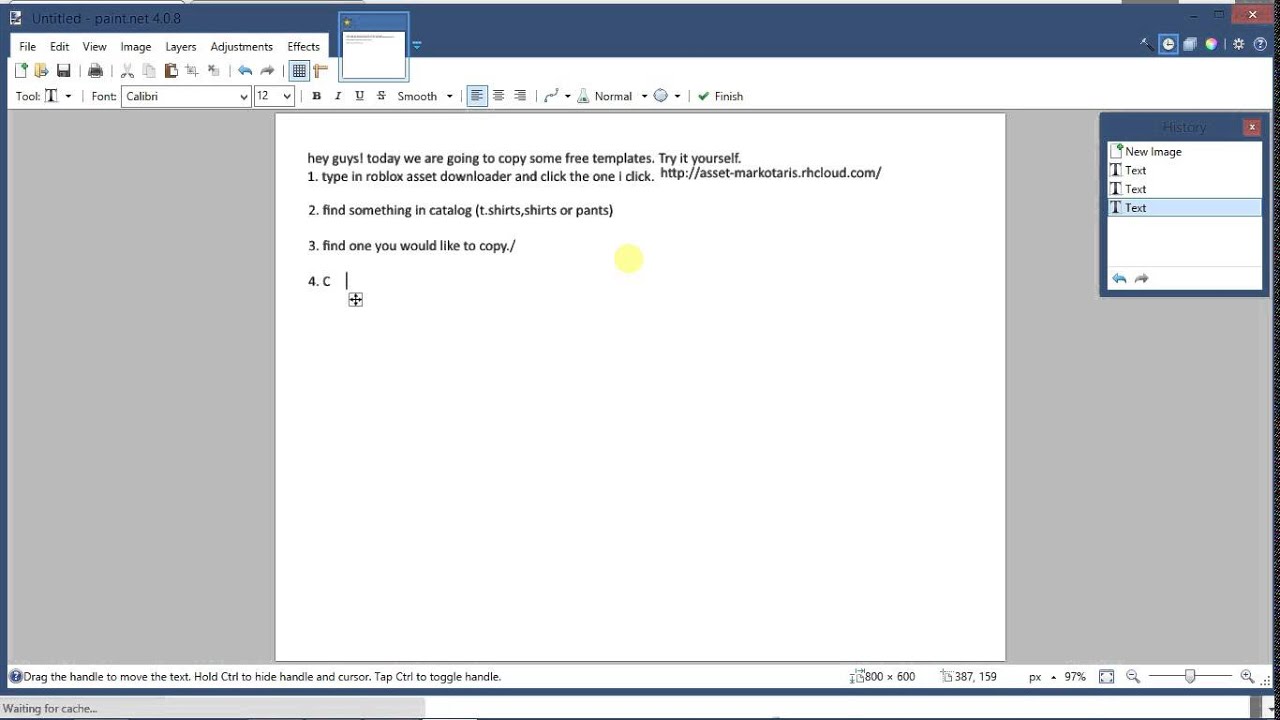Toggle the Tools window icon
1280x720 pixels.
(1146, 44)
